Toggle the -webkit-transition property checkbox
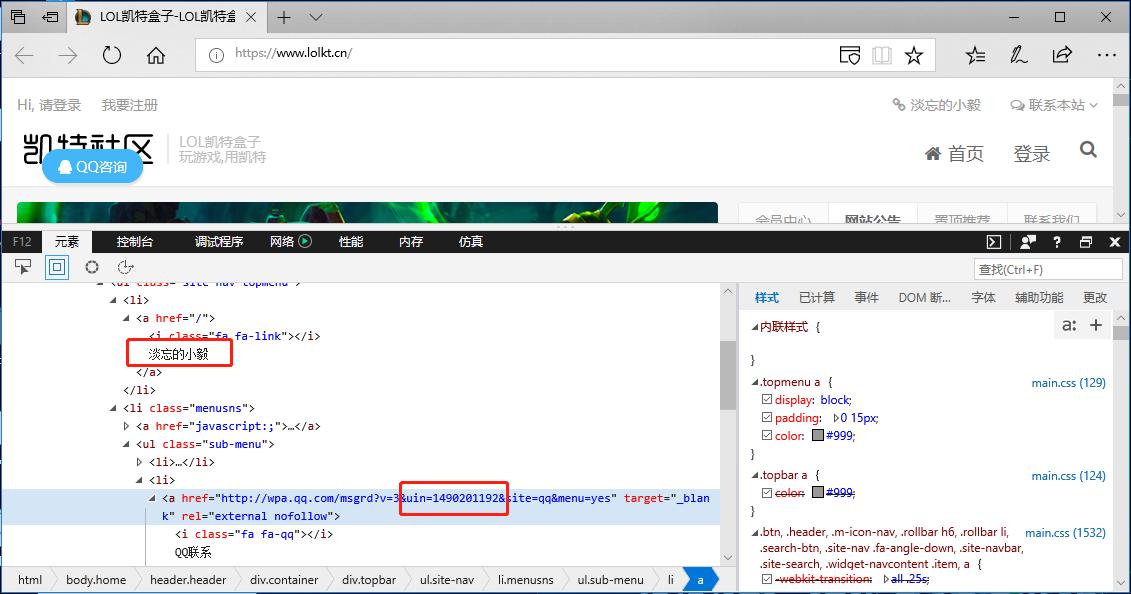 tap(767, 579)
